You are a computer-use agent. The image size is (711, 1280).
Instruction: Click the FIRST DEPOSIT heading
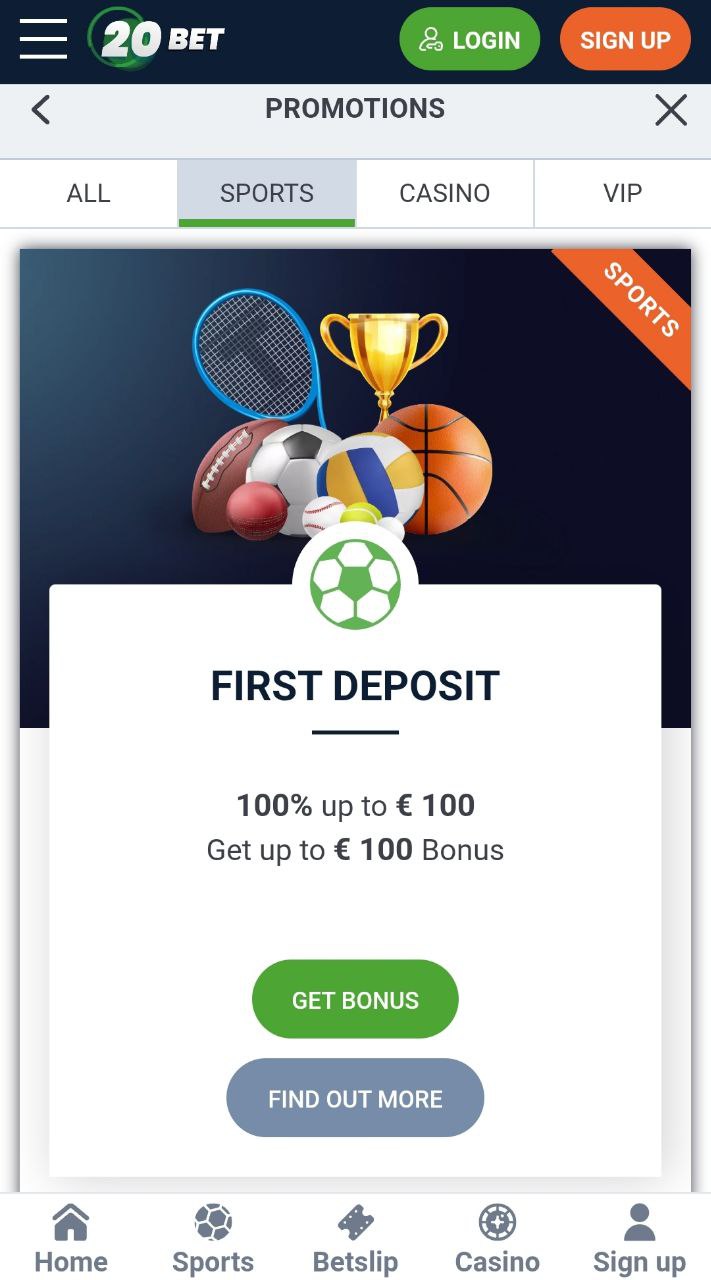tap(355, 686)
